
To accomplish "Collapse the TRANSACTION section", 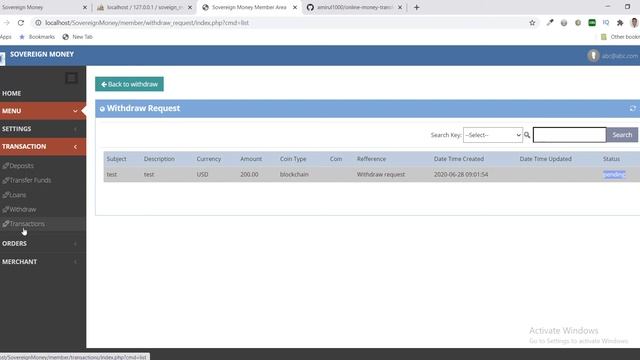I will point(43,147).
